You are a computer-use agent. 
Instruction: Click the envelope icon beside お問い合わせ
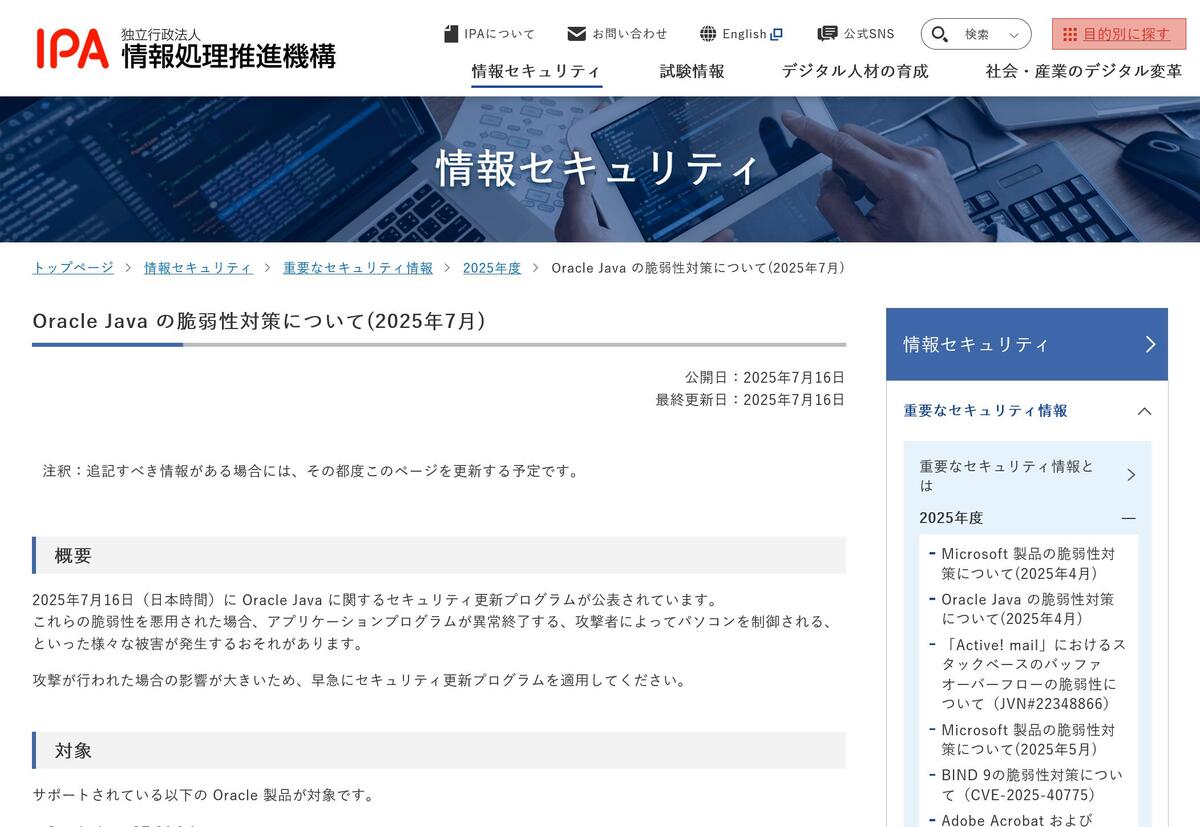click(577, 34)
